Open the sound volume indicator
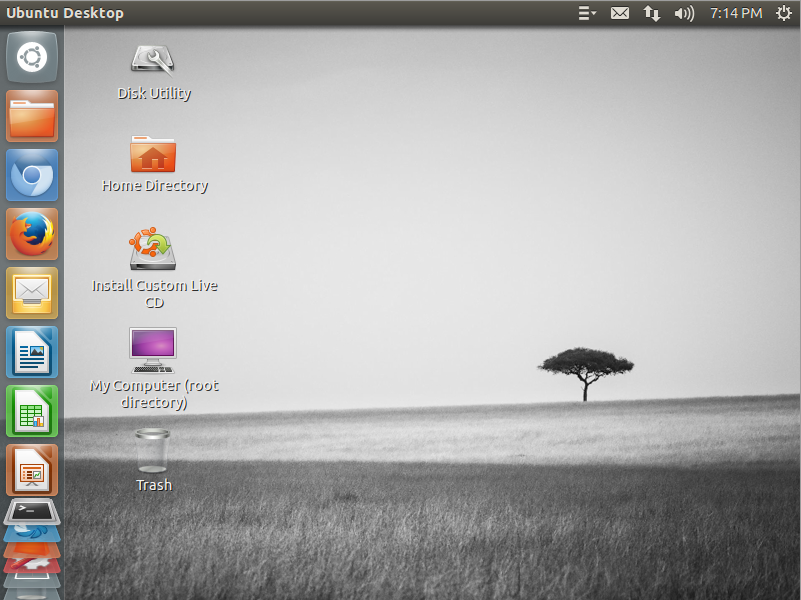Viewport: 801px width, 600px height. 684,13
